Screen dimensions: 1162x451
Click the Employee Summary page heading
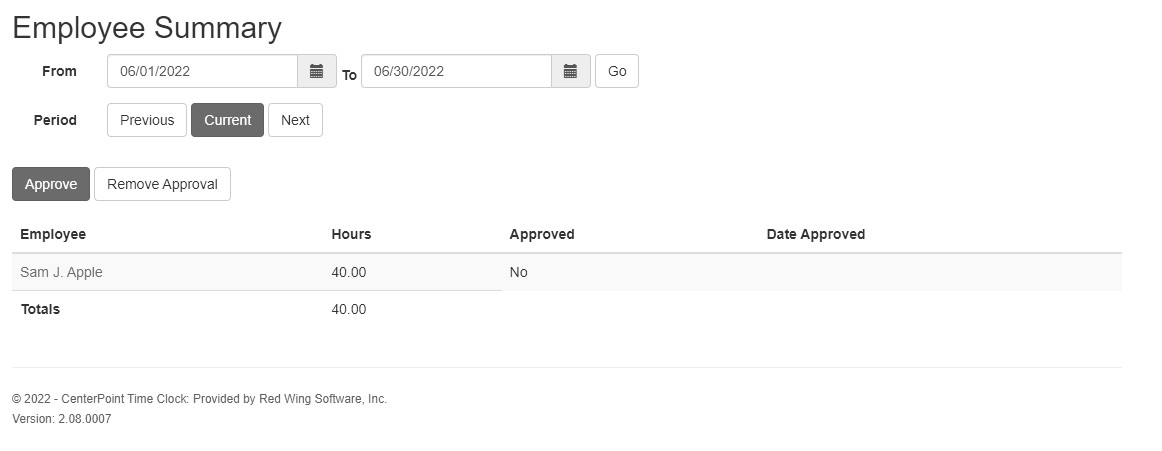click(x=147, y=28)
